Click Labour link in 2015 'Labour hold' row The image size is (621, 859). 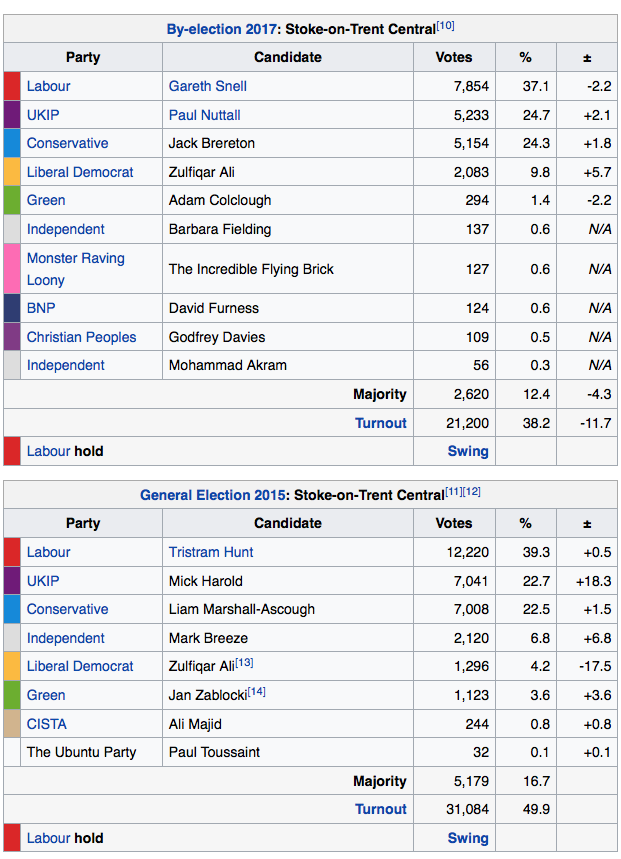click(49, 838)
